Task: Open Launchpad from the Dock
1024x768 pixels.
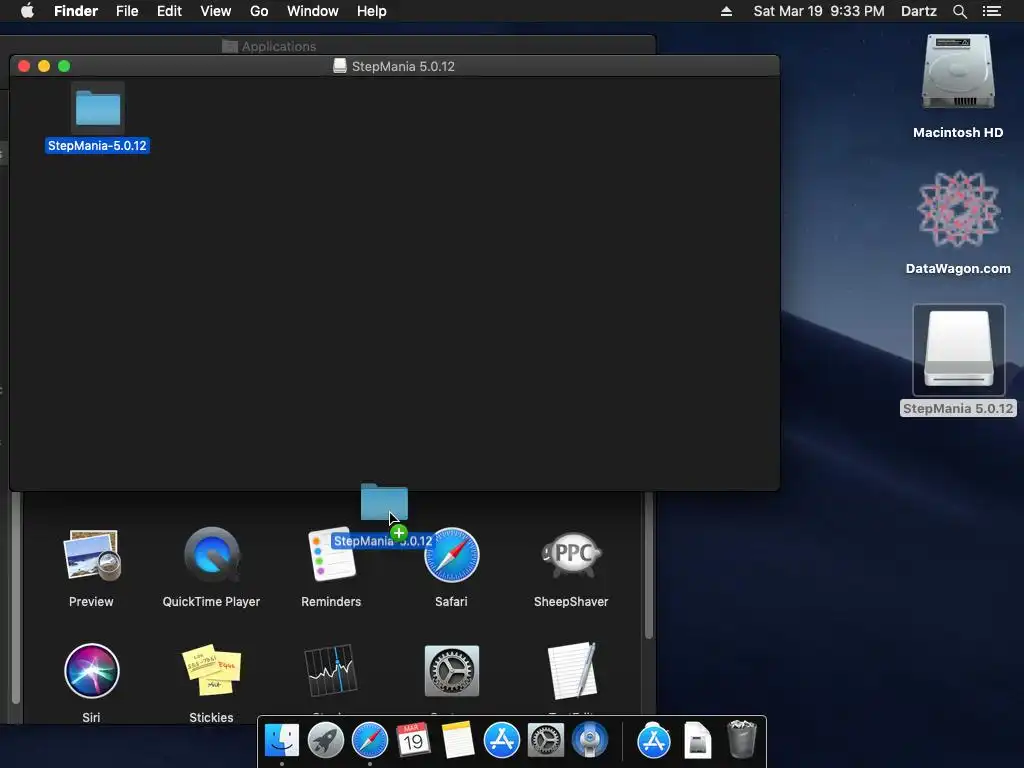Action: [x=326, y=741]
